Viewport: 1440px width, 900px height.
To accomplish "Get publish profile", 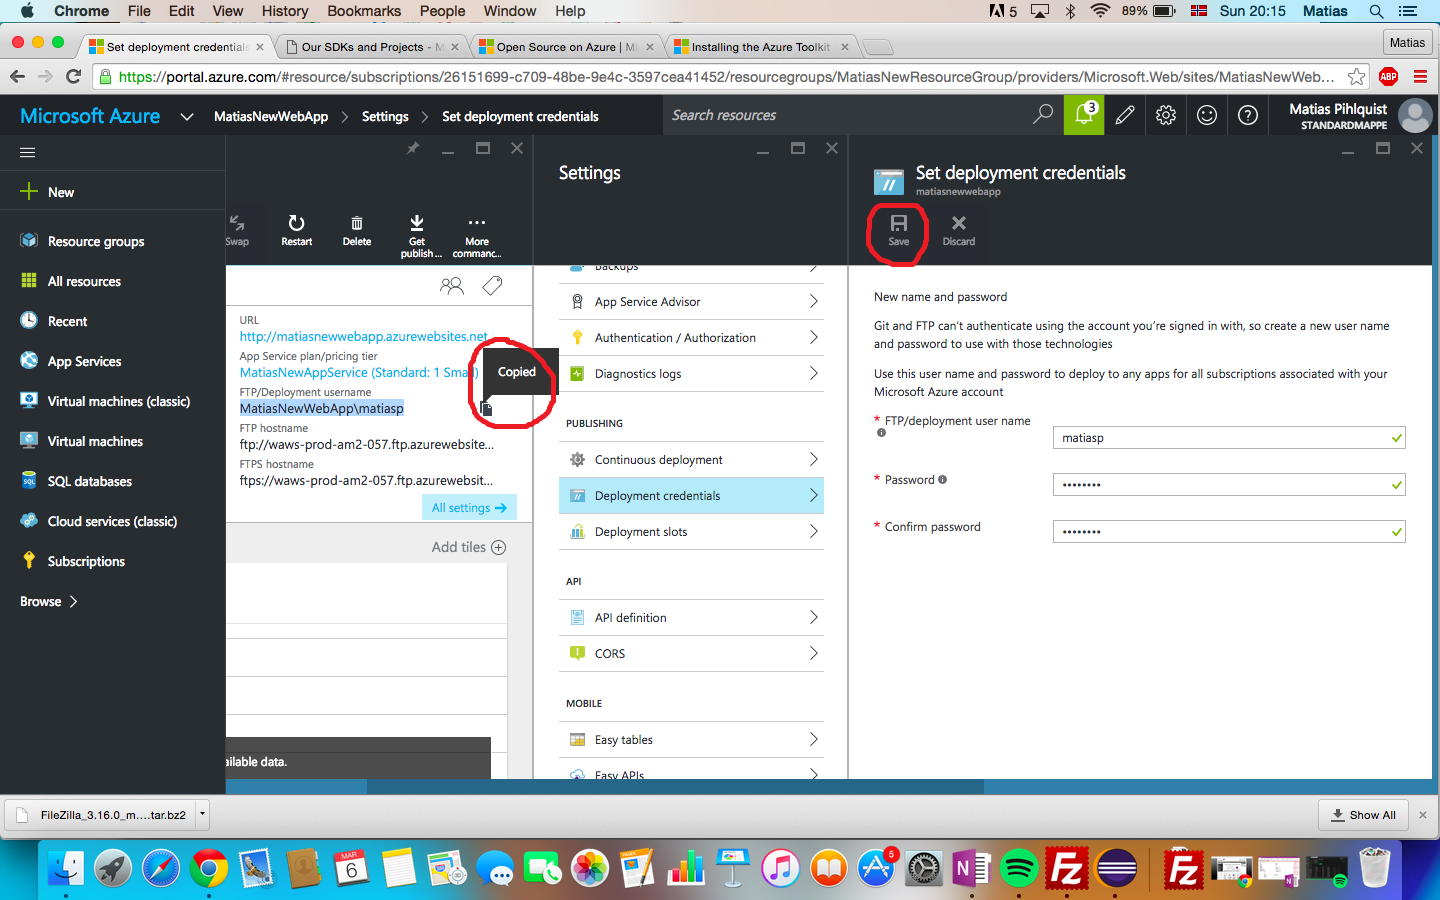I will click(417, 235).
